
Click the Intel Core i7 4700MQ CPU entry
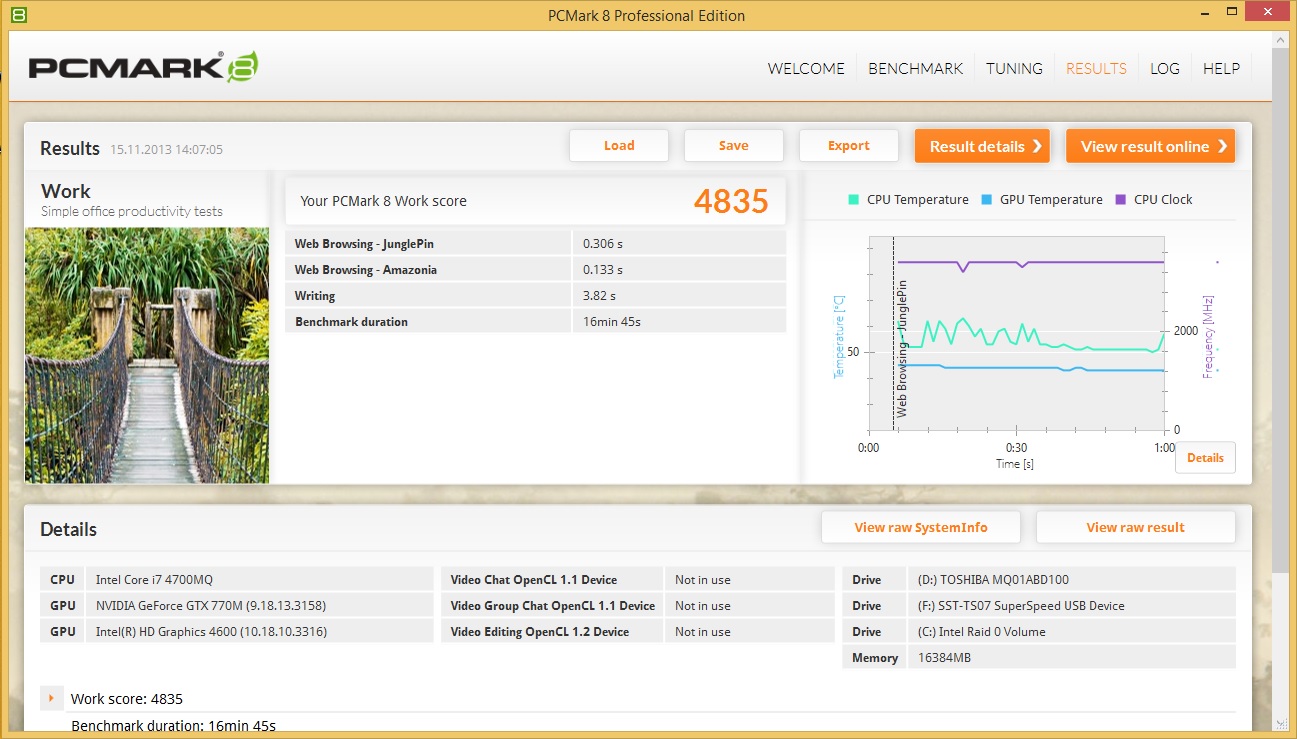pyautogui.click(x=154, y=580)
